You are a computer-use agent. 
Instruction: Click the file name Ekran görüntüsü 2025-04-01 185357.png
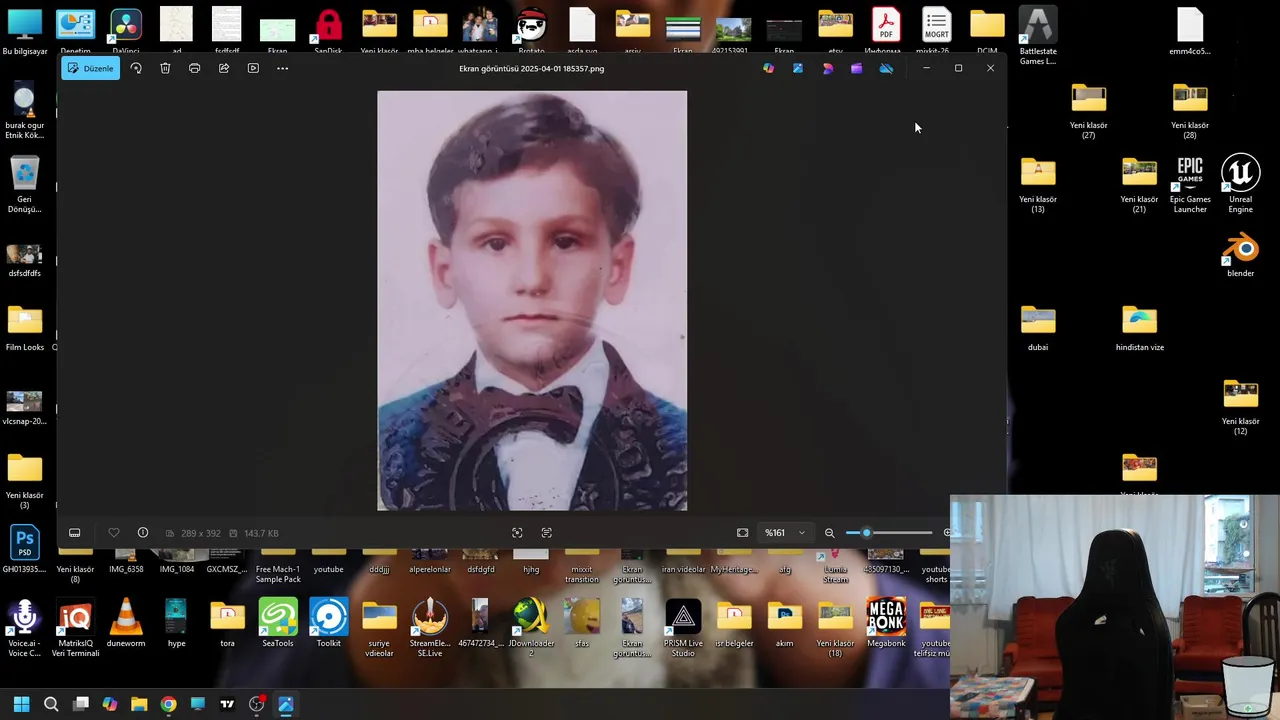[x=531, y=68]
